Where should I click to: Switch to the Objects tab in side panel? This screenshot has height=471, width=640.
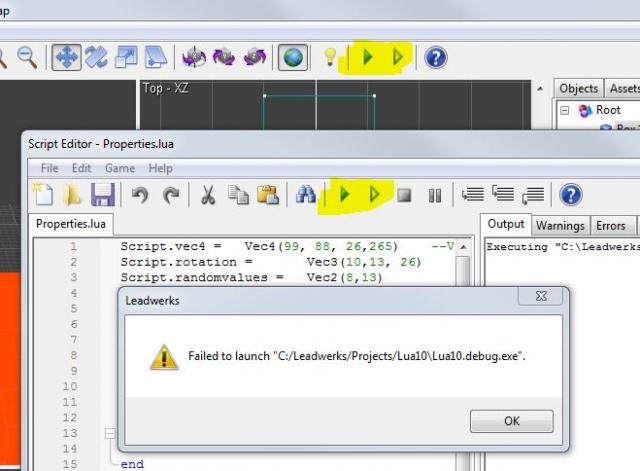click(x=578, y=89)
